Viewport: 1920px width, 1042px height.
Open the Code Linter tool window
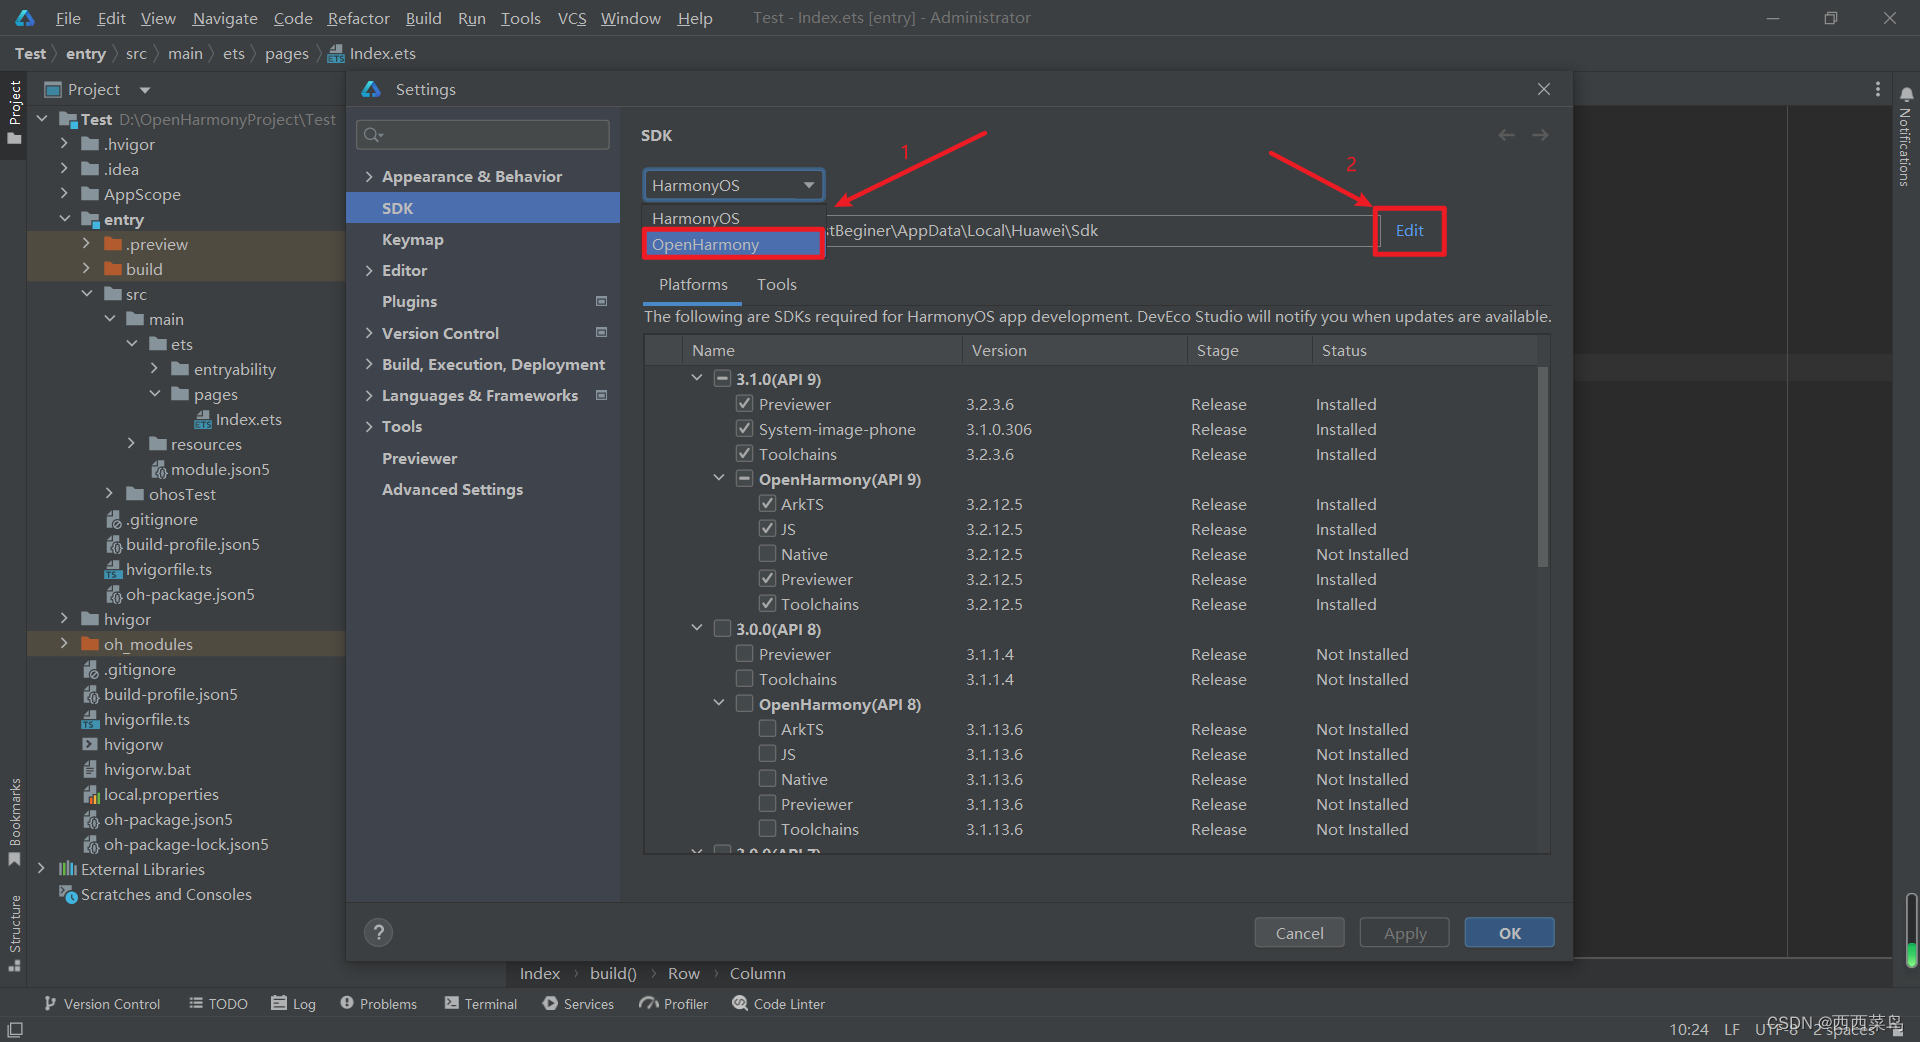click(x=779, y=1004)
